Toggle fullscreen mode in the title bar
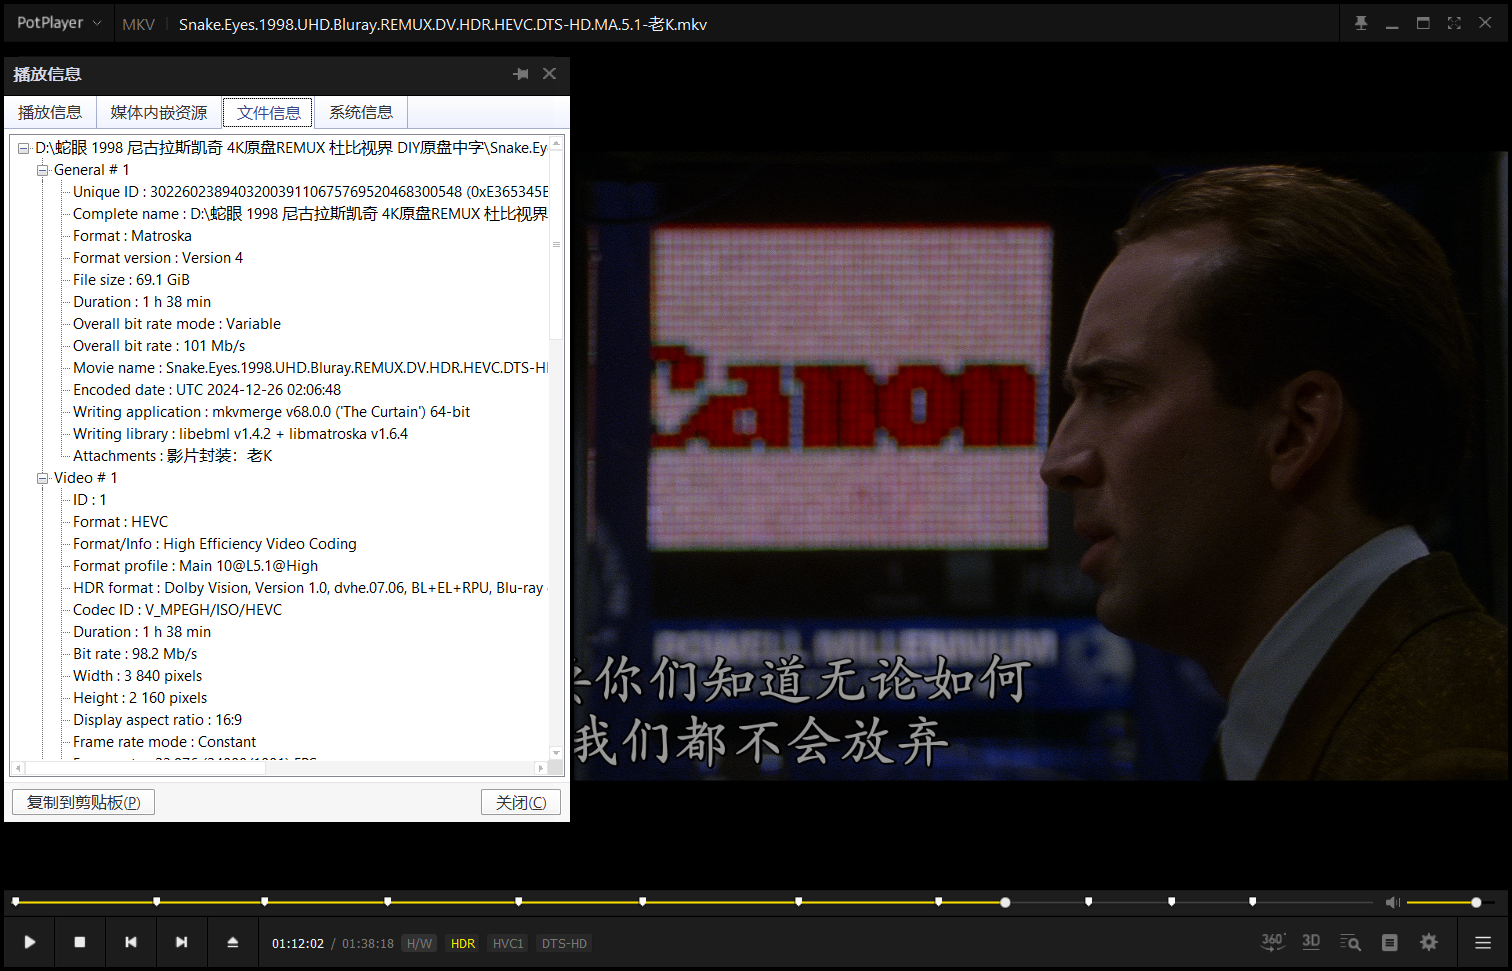This screenshot has height=971, width=1512. click(x=1454, y=23)
